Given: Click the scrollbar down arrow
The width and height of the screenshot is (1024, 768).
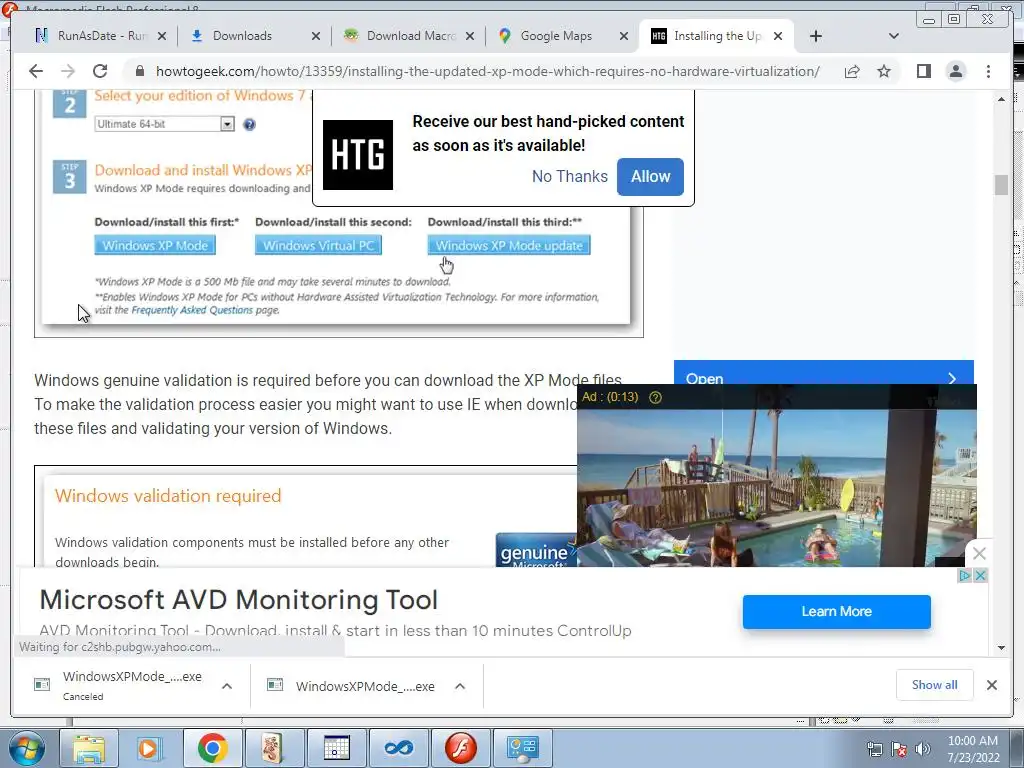Looking at the screenshot, I should (x=1001, y=648).
